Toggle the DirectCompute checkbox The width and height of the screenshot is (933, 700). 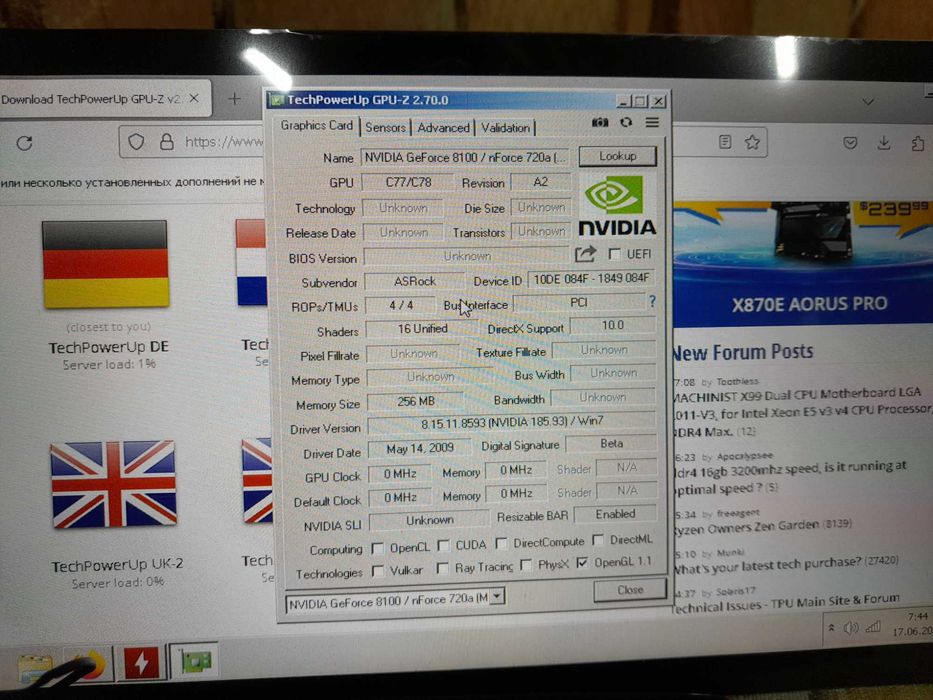click(501, 543)
